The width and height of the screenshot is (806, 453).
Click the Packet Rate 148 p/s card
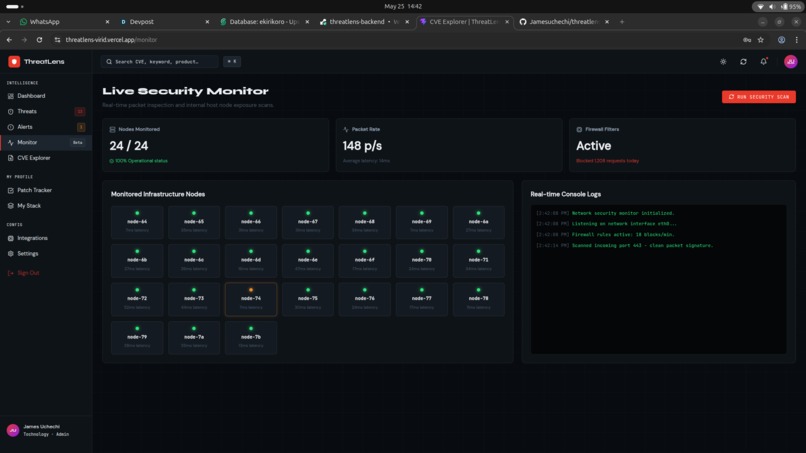449,145
